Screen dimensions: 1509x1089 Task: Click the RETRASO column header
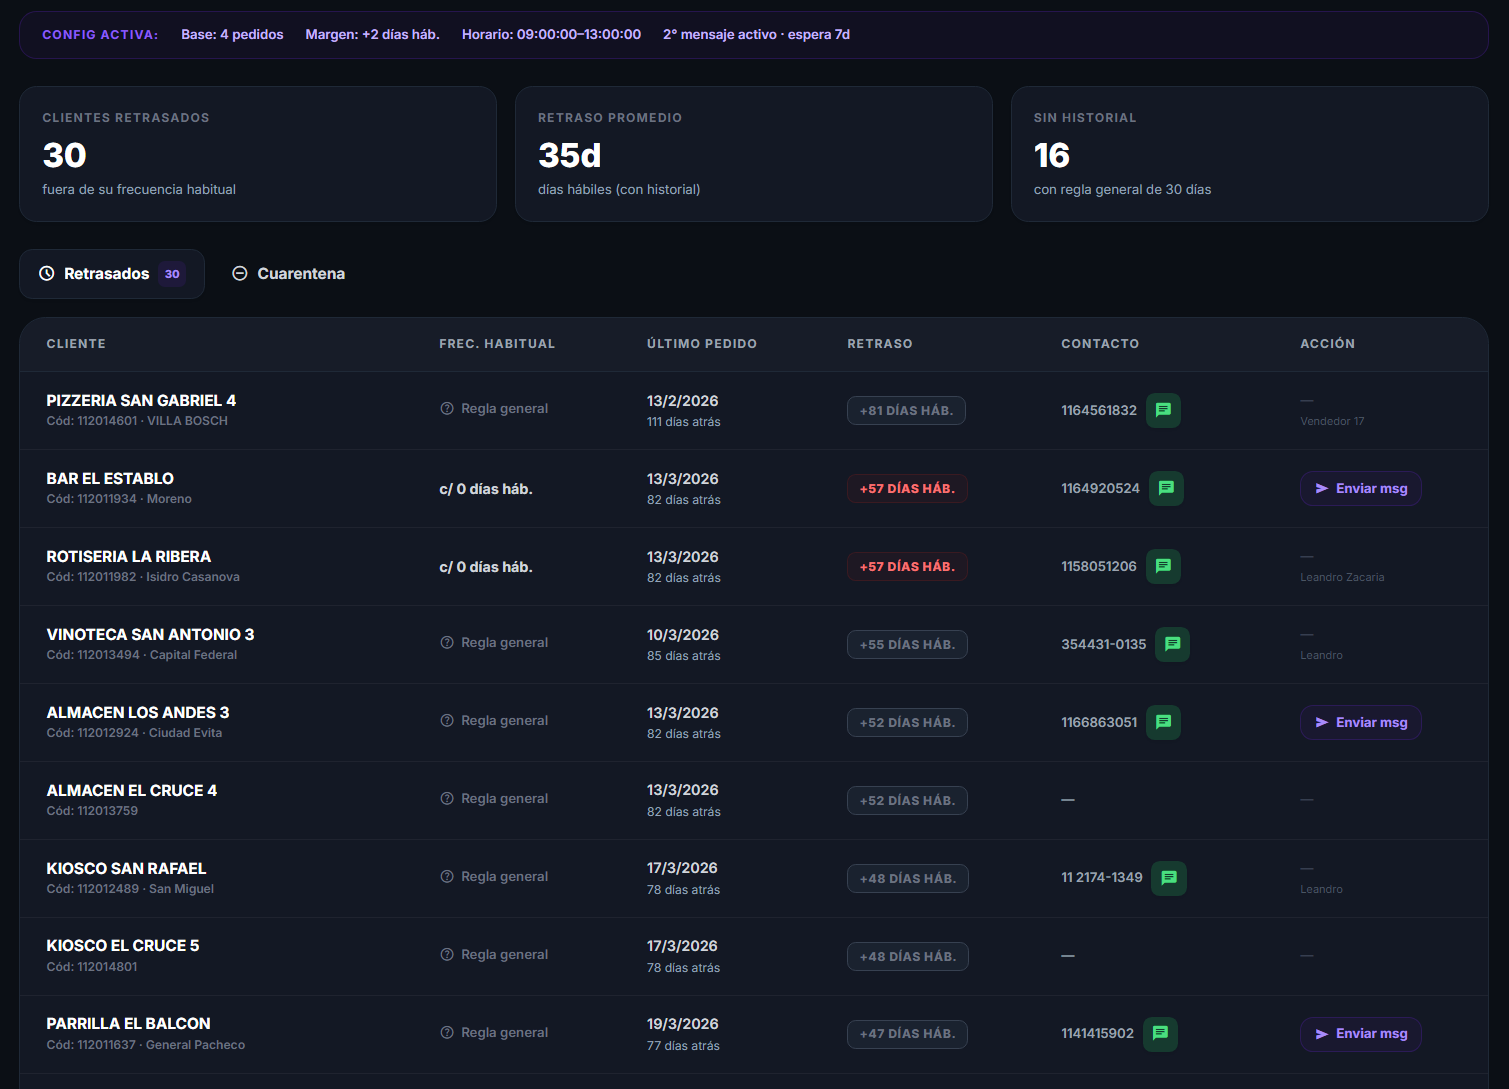click(x=880, y=344)
